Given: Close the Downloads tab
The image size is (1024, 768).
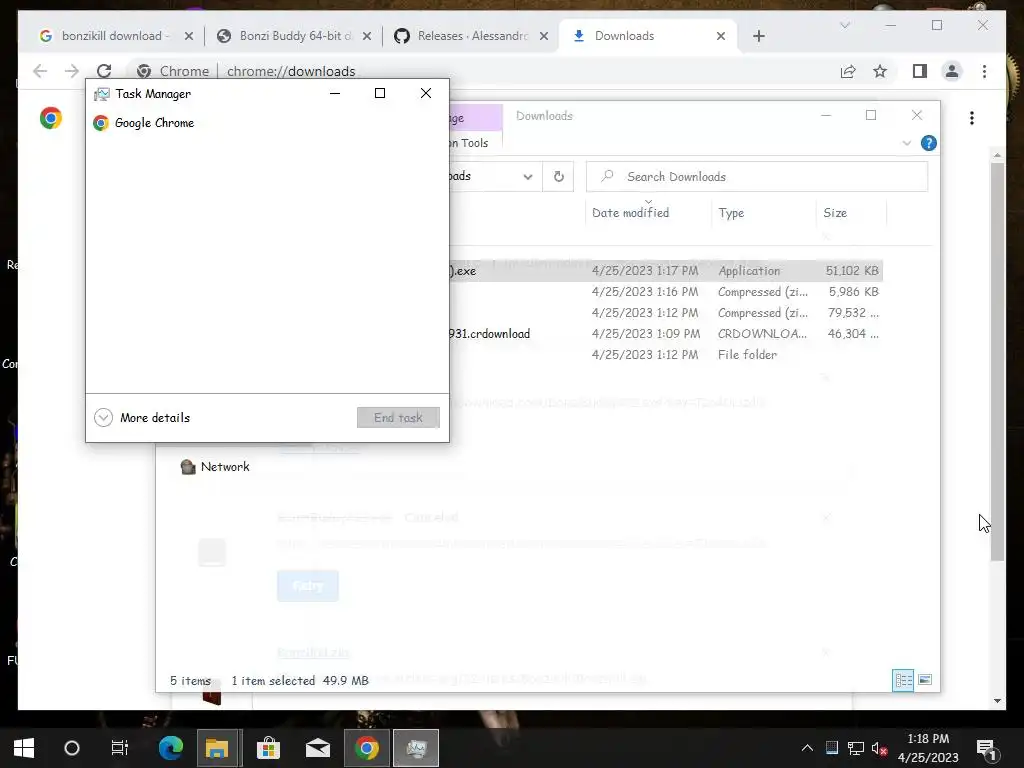Looking at the screenshot, I should (721, 36).
